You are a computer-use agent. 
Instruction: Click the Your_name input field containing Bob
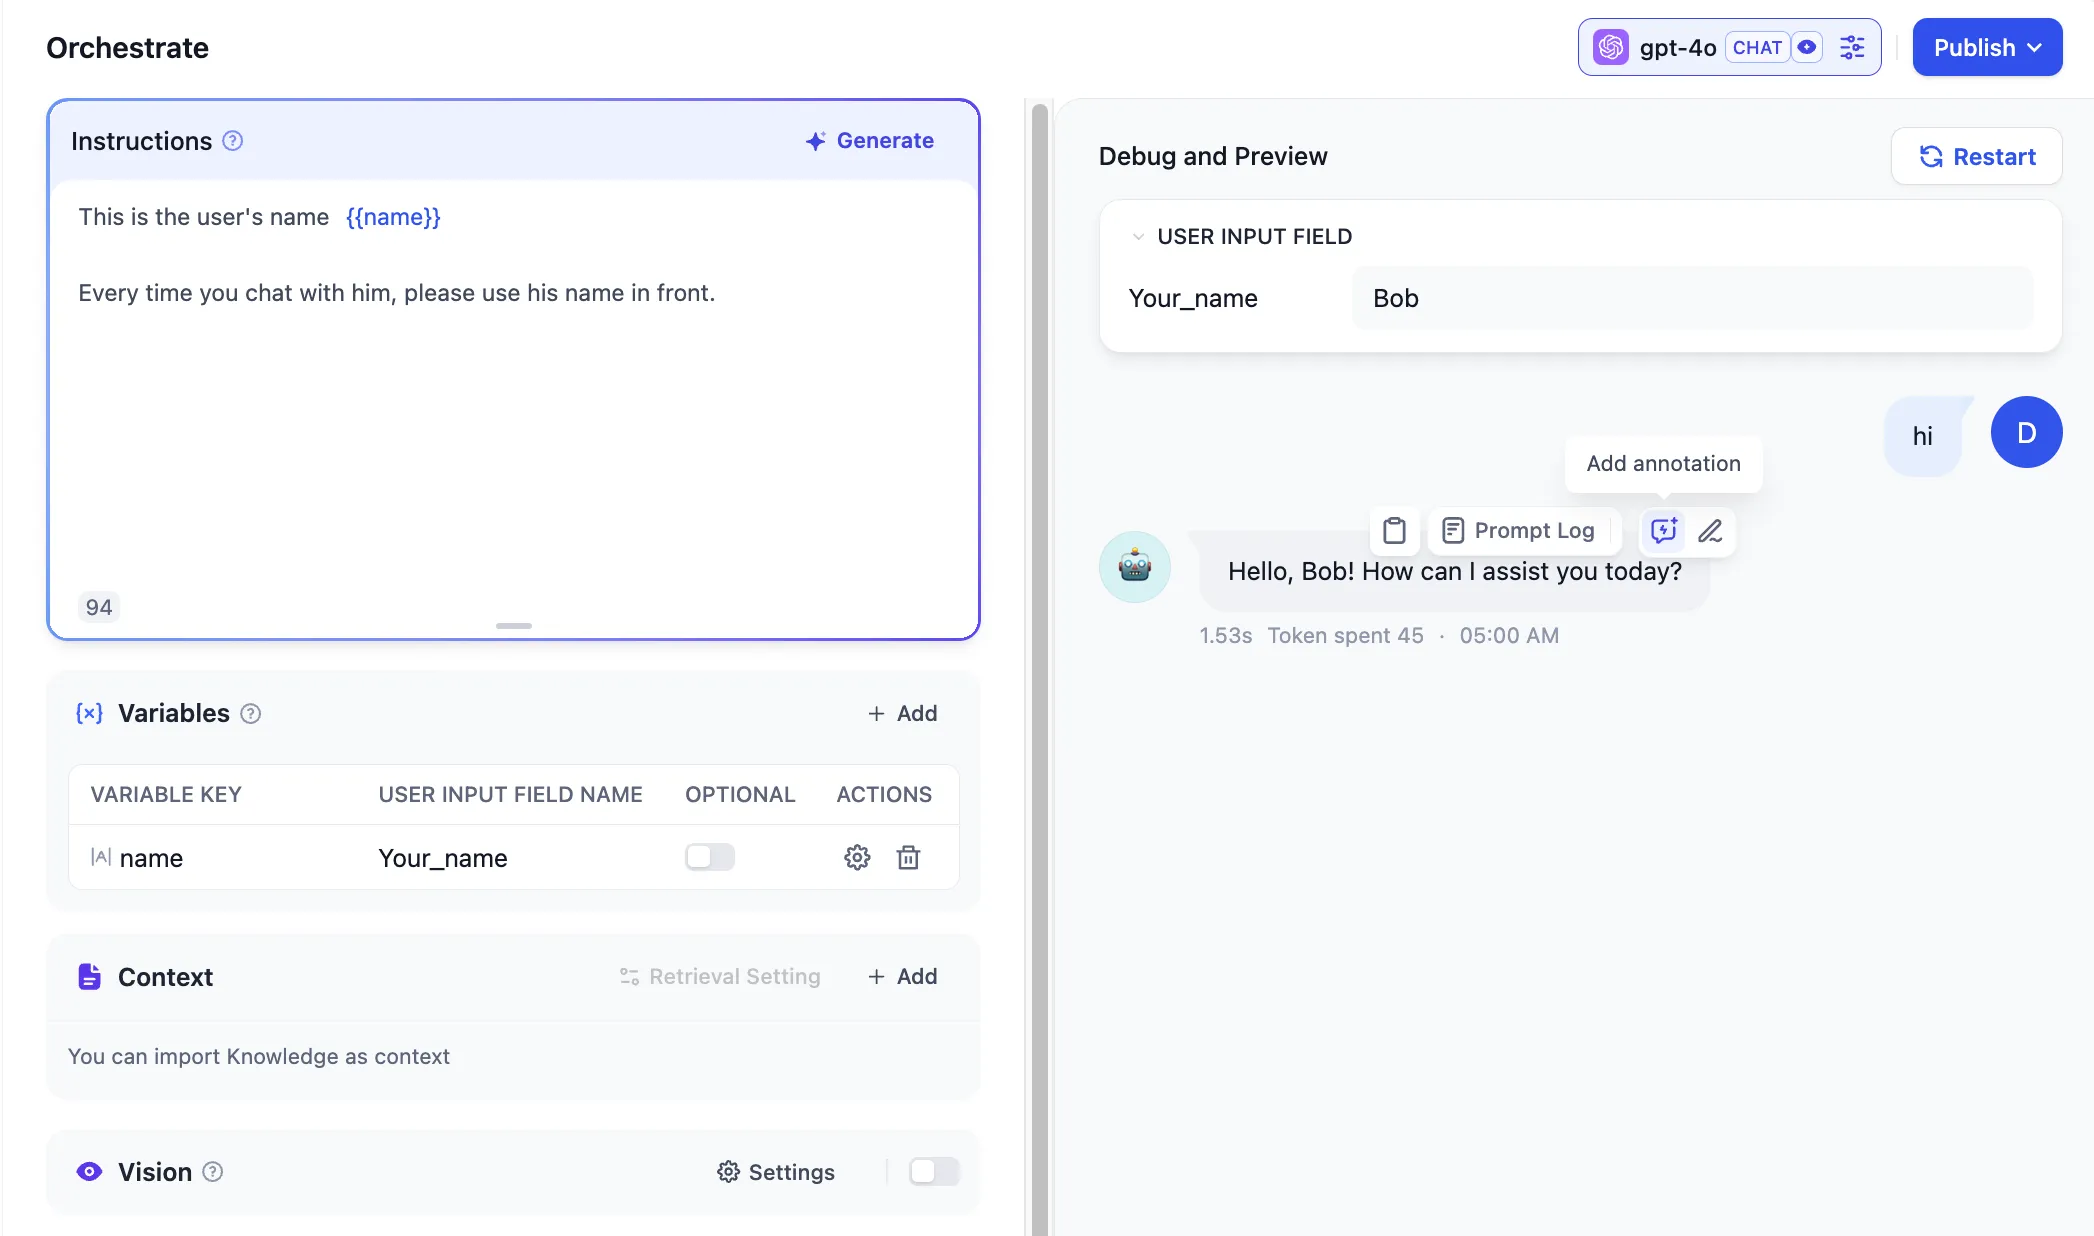pyautogui.click(x=1691, y=298)
